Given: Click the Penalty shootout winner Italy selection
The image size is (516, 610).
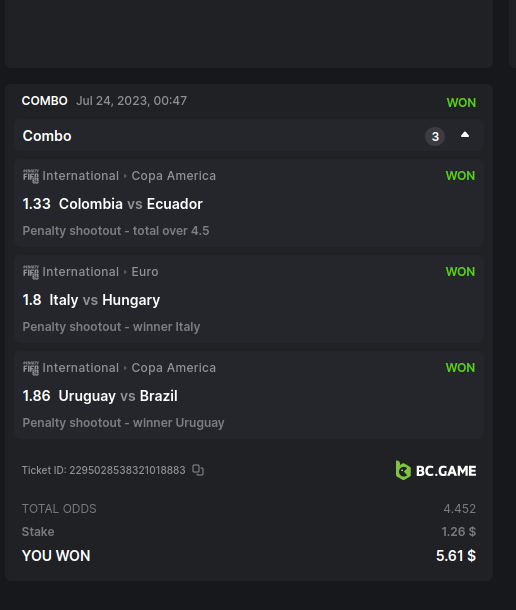Looking at the screenshot, I should click(111, 327).
